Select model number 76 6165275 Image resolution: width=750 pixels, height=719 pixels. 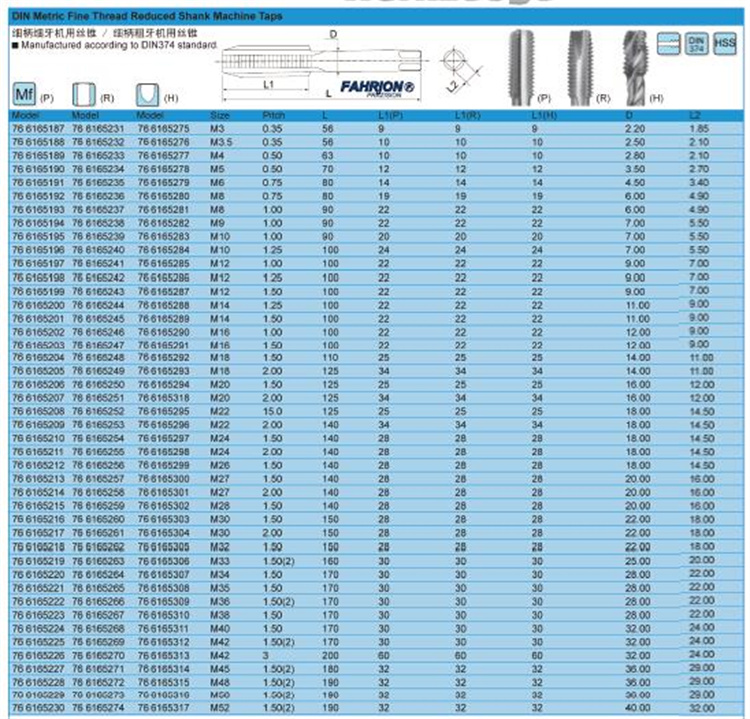point(164,129)
